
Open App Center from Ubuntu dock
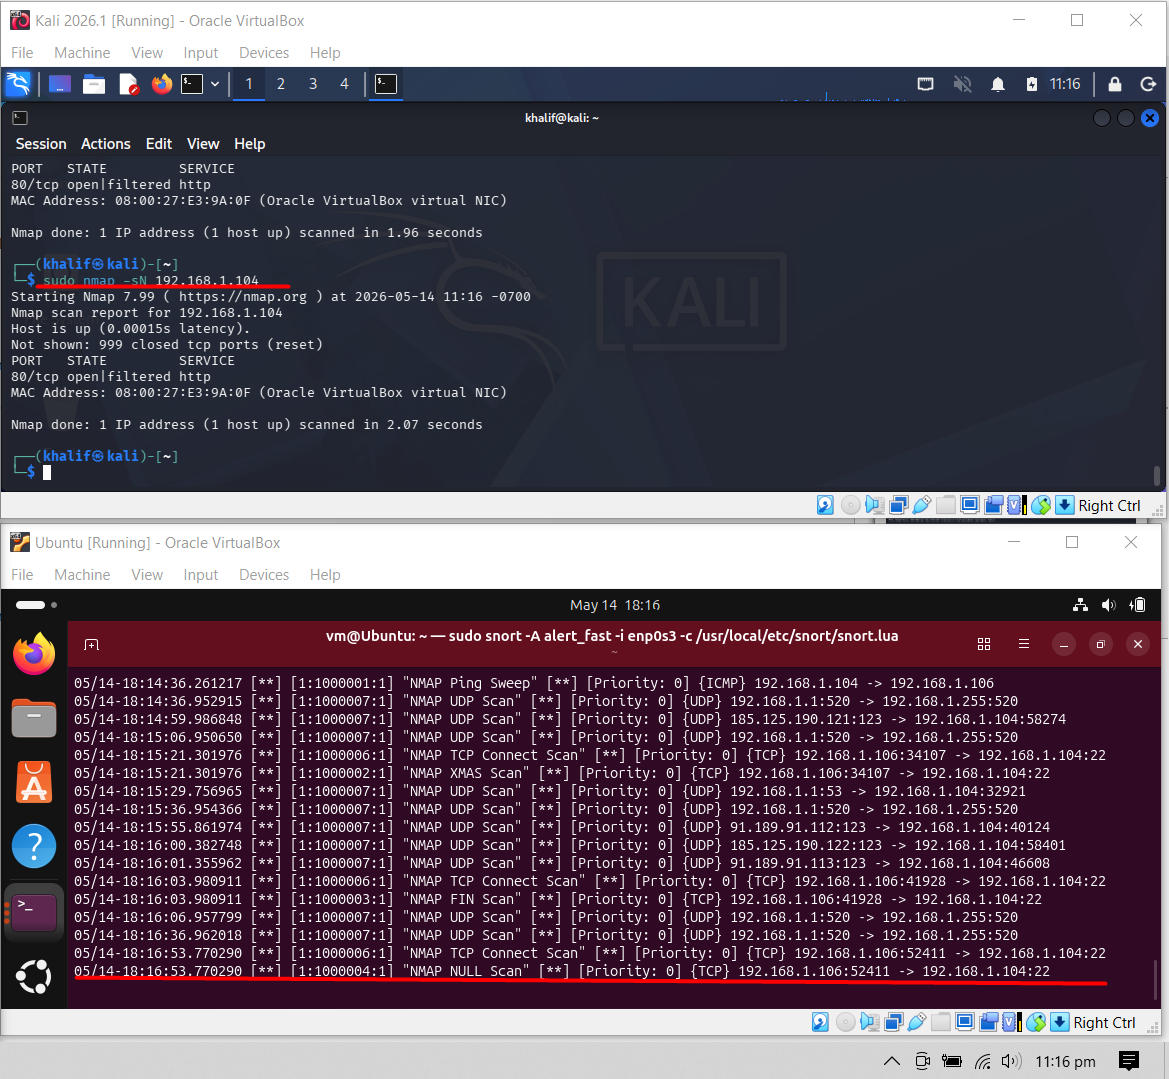(34, 782)
